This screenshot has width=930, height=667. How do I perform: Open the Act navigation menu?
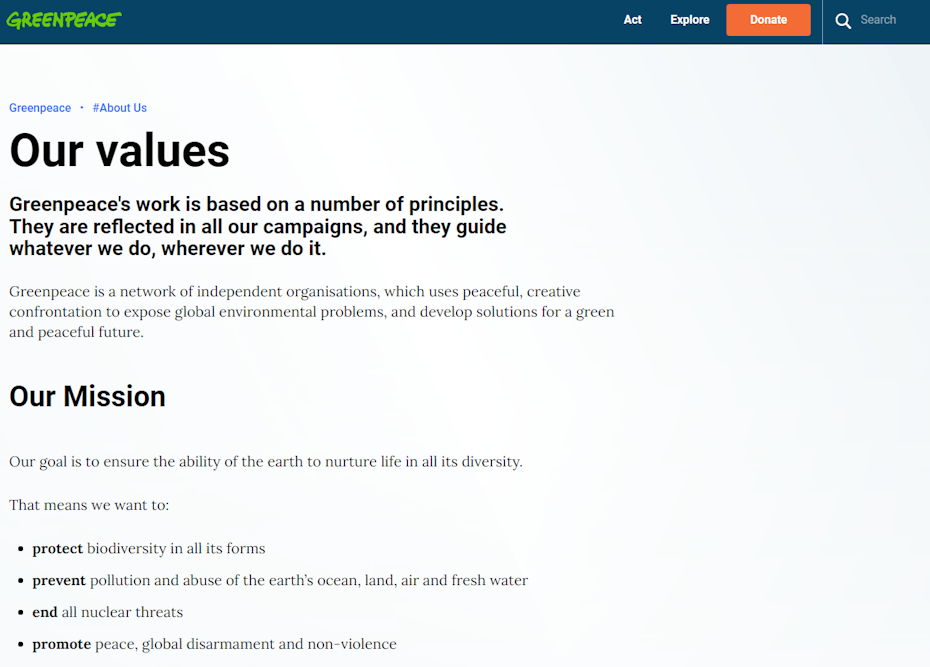click(632, 20)
